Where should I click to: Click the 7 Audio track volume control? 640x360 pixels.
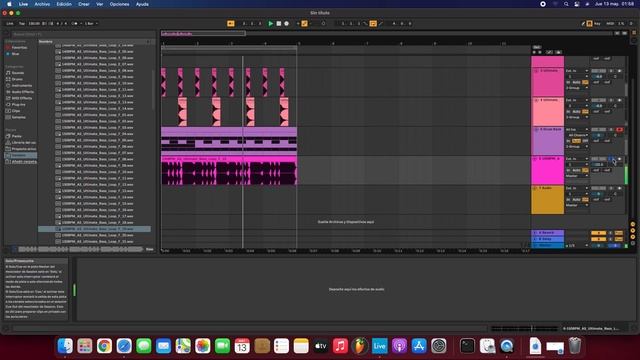(599, 194)
